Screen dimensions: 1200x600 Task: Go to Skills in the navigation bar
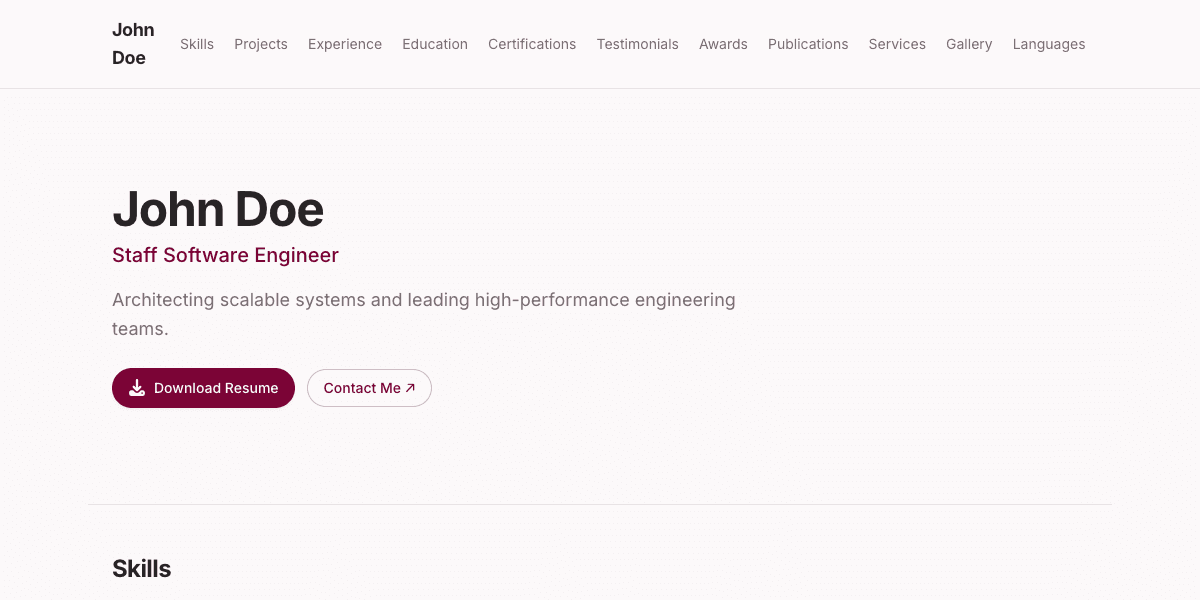pos(197,44)
